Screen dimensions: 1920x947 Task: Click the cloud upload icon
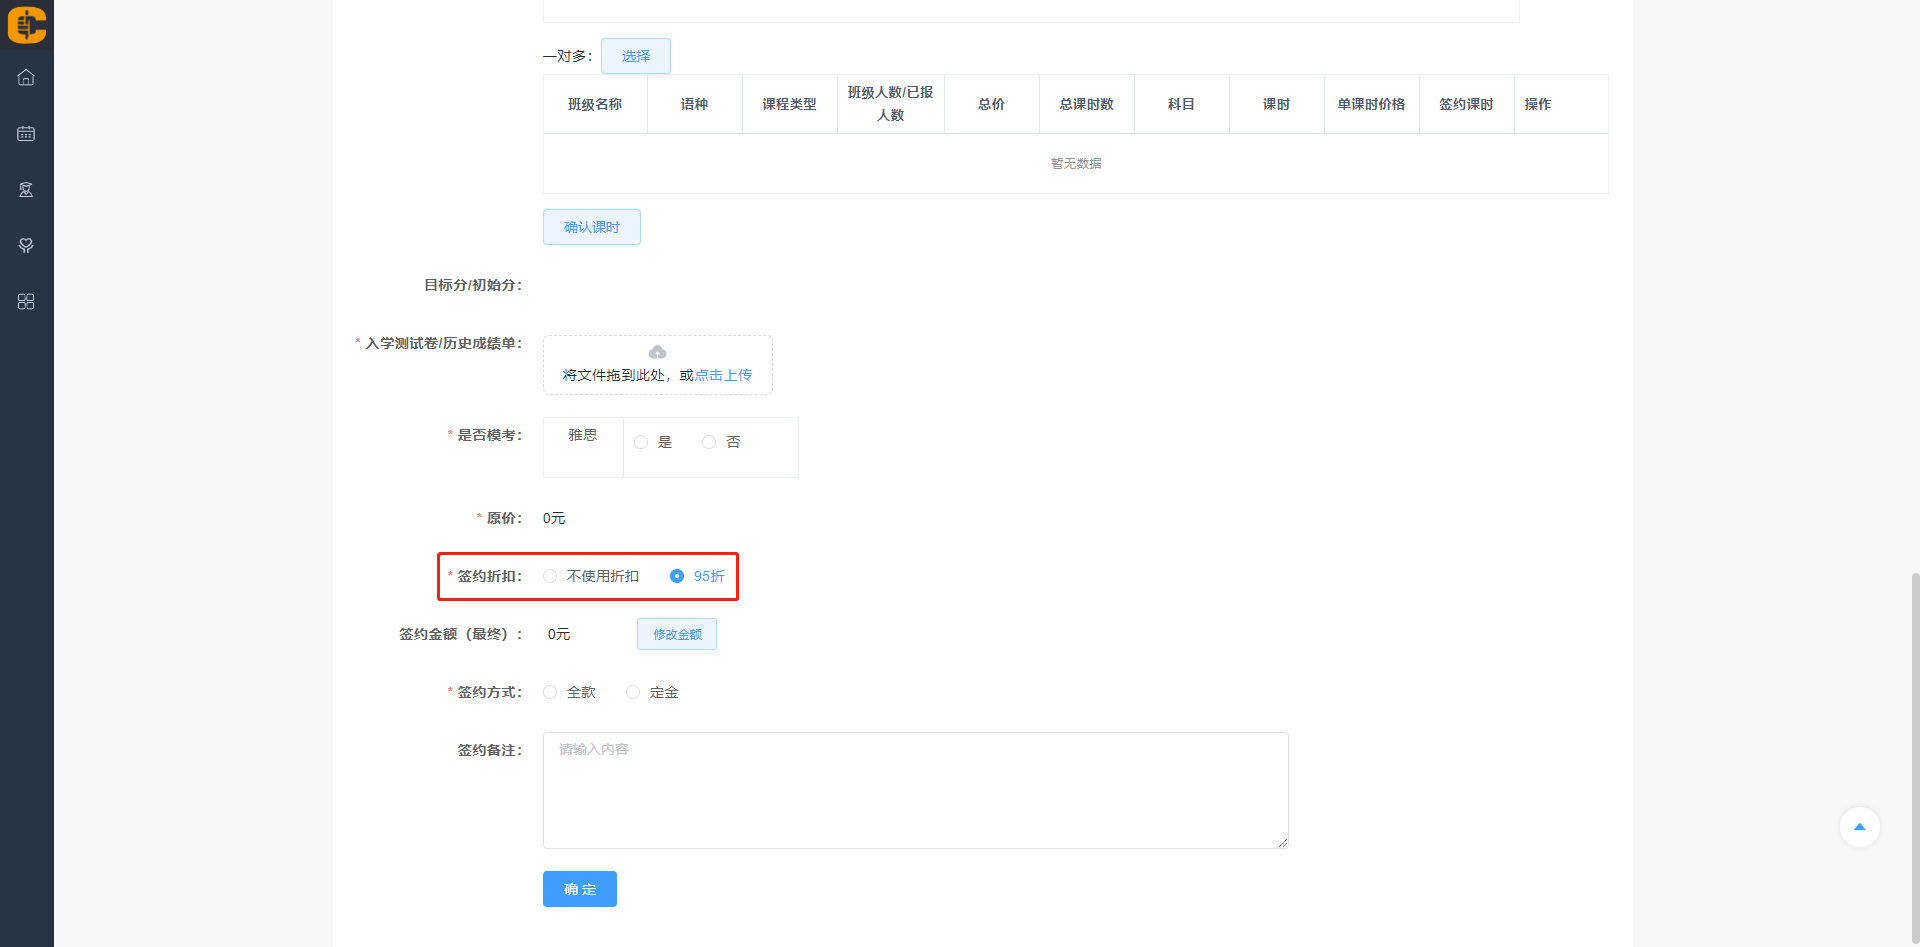tap(657, 352)
